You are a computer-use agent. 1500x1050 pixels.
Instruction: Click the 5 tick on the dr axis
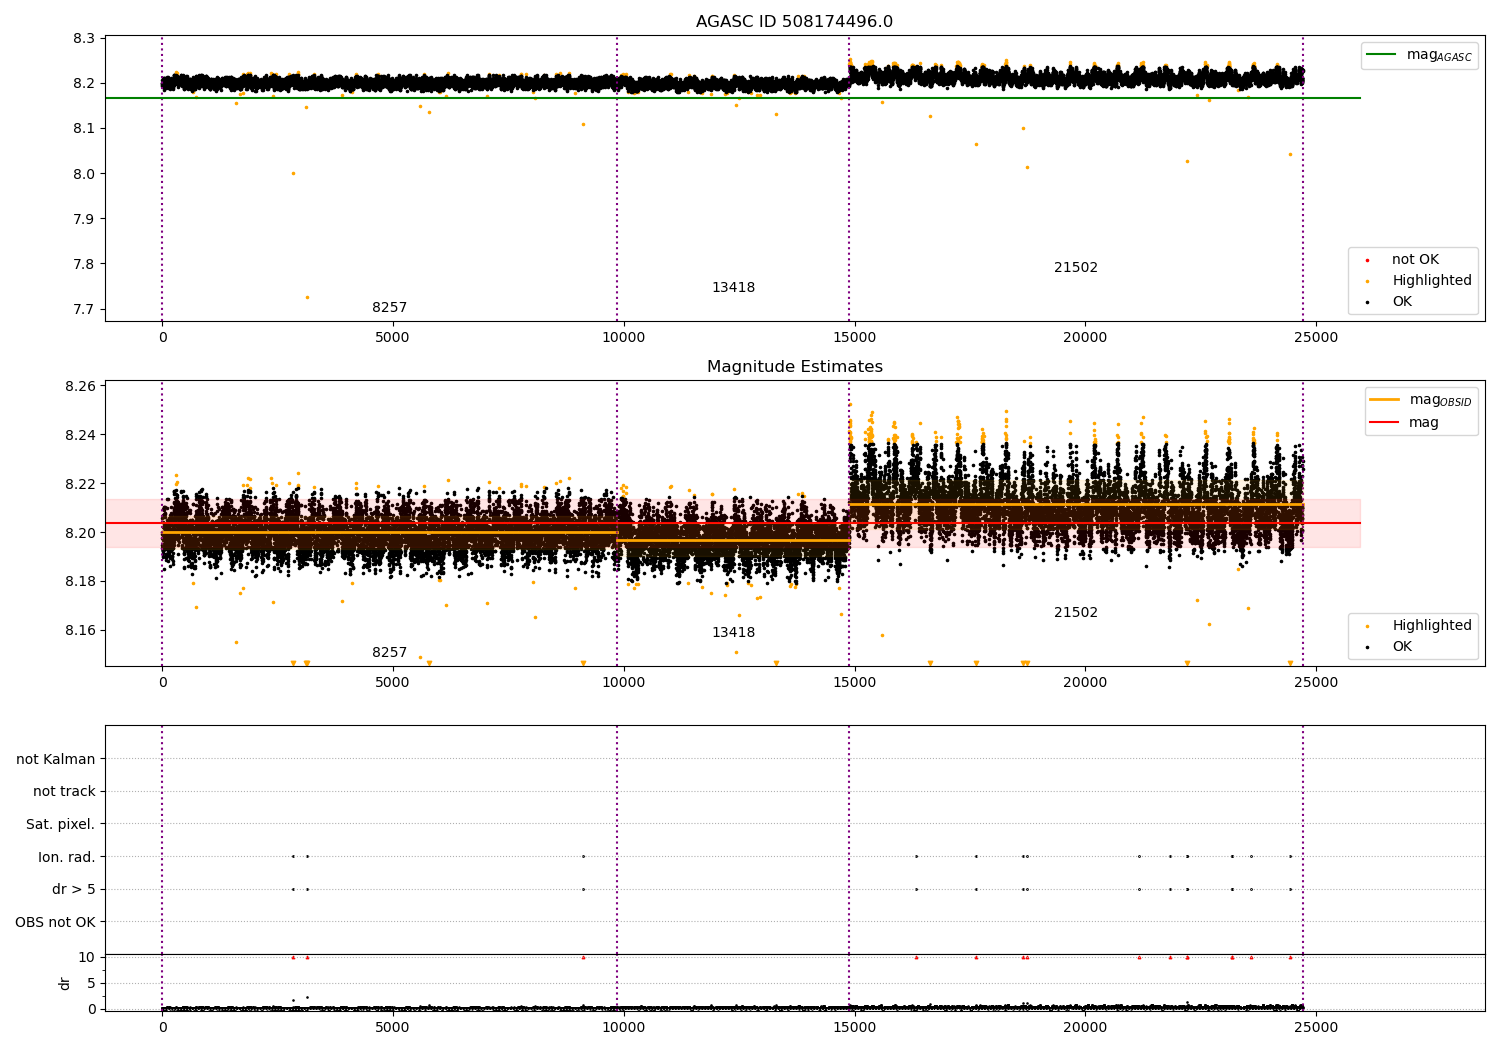pyautogui.click(x=91, y=983)
